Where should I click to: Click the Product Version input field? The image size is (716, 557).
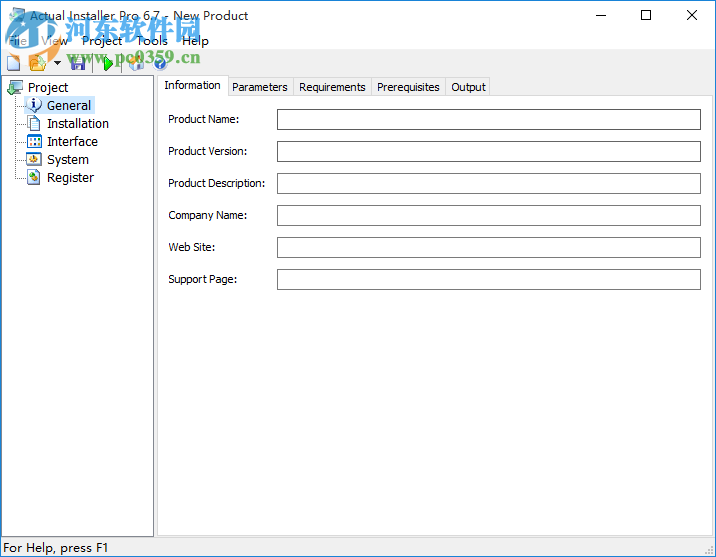[489, 151]
